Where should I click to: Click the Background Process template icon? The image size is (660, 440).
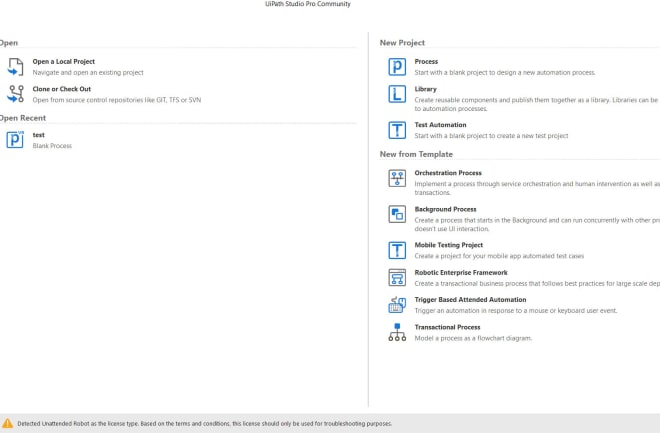point(397,214)
